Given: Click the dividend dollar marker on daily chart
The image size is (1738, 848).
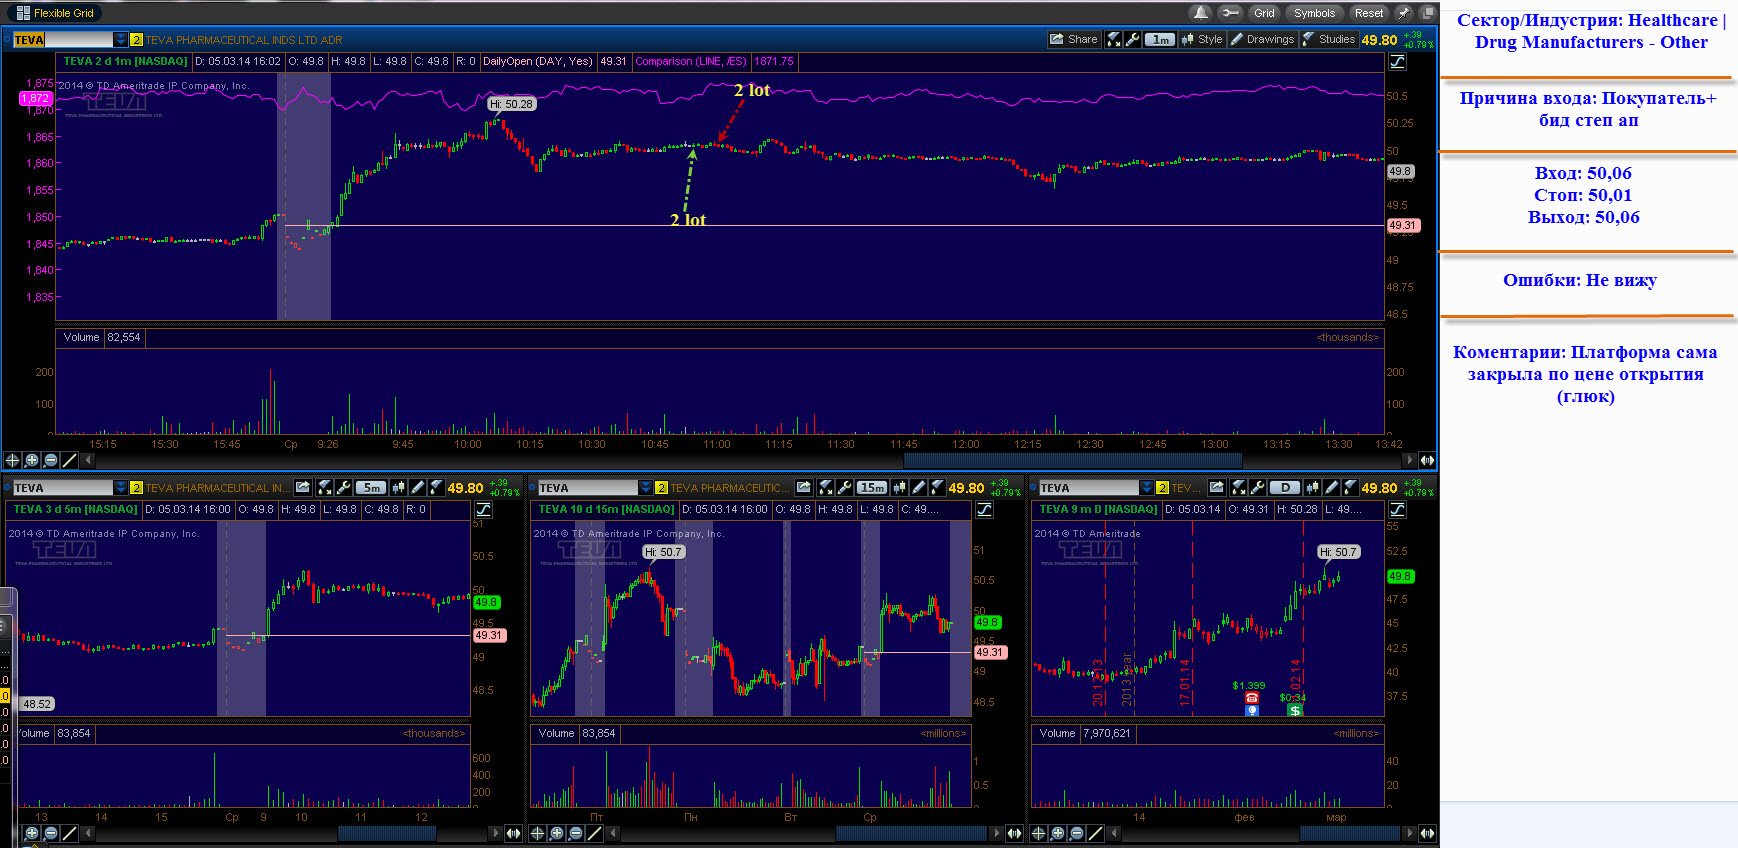Looking at the screenshot, I should (x=1295, y=710).
